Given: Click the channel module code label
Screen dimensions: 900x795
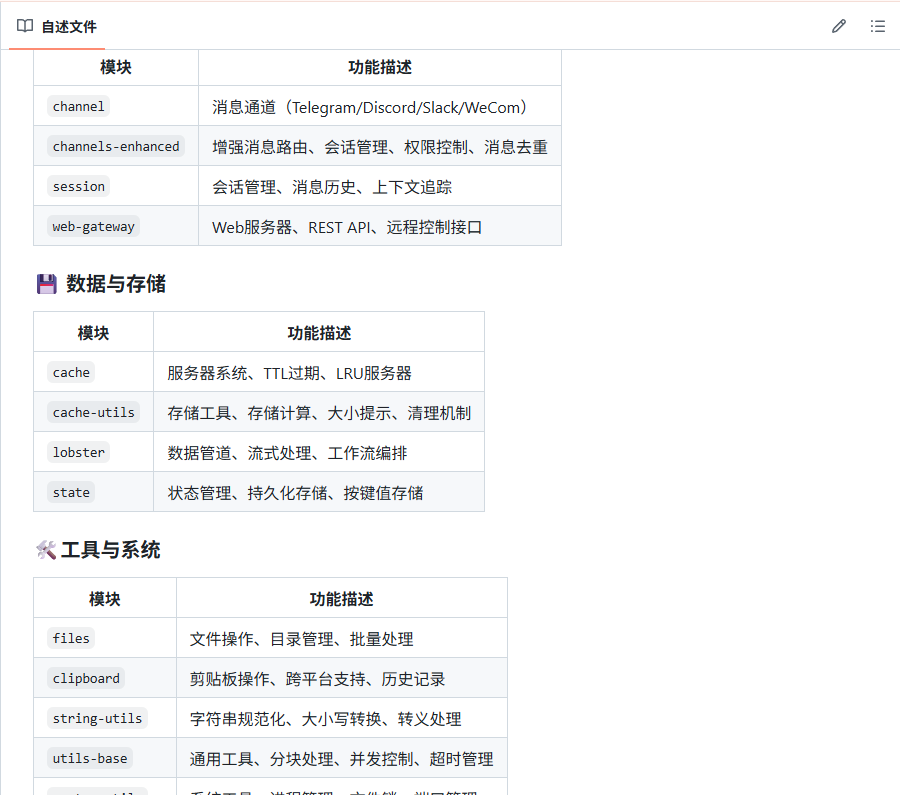Looking at the screenshot, I should point(78,106).
